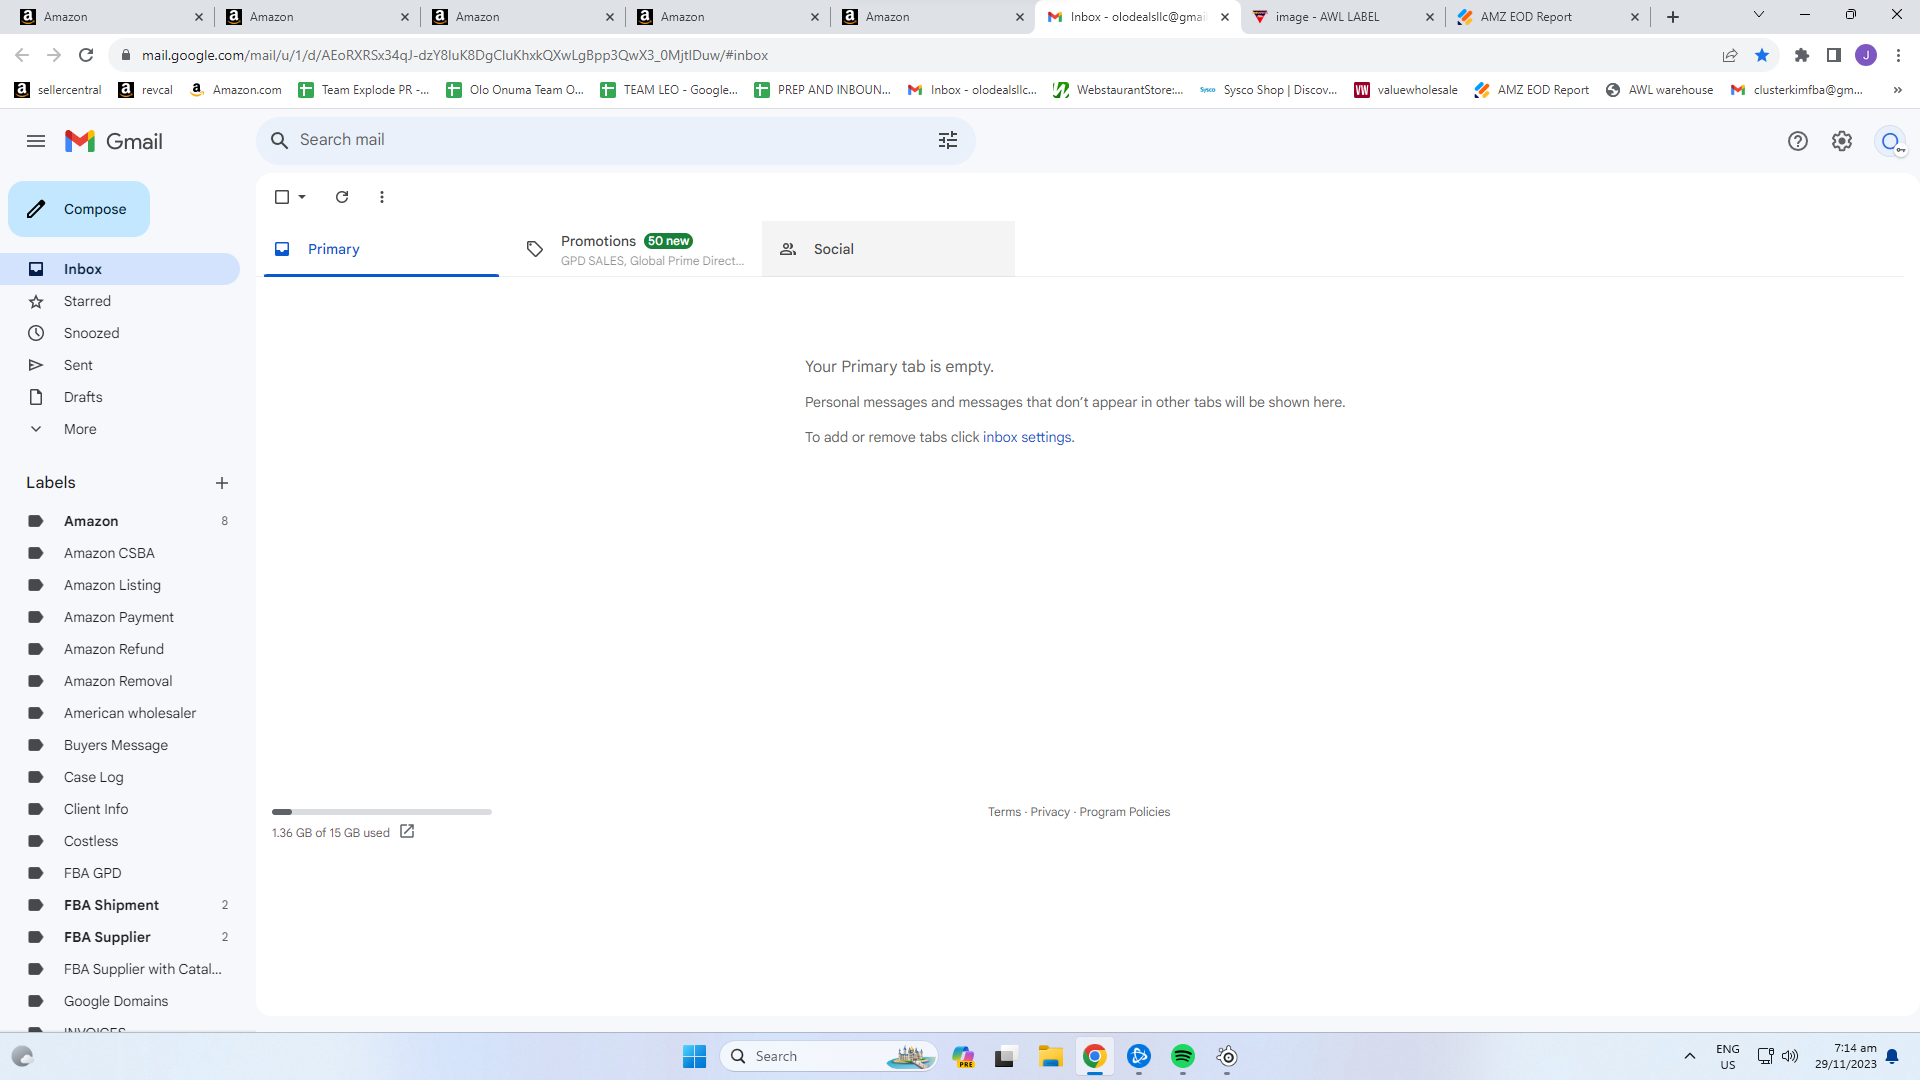
Task: Open new browser tab
Action: (x=1673, y=17)
